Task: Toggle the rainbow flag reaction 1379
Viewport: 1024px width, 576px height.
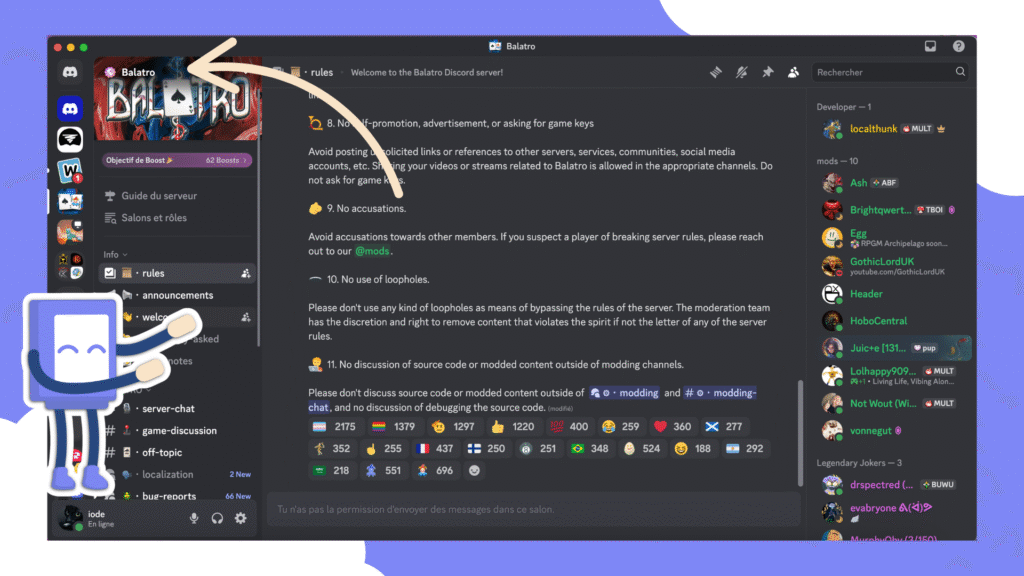Action: coord(393,426)
